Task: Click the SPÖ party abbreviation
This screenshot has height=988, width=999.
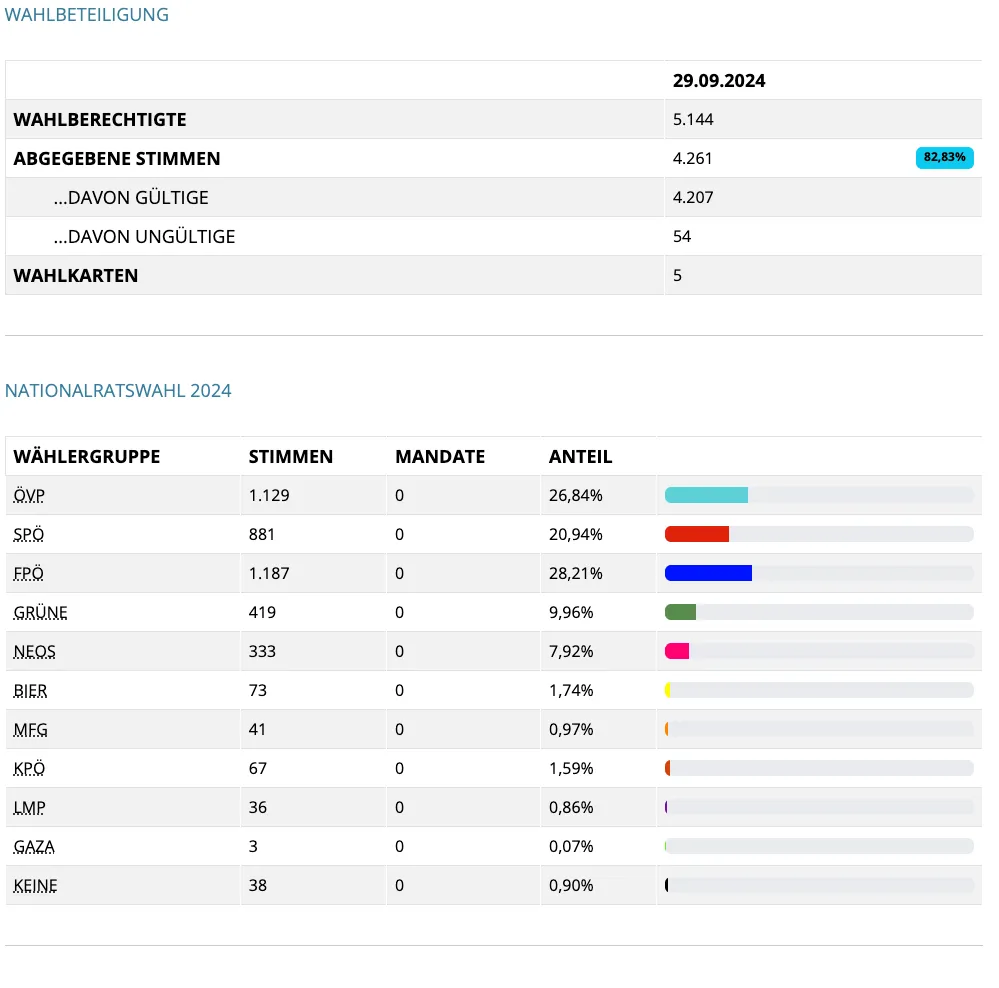Action: click(x=29, y=534)
